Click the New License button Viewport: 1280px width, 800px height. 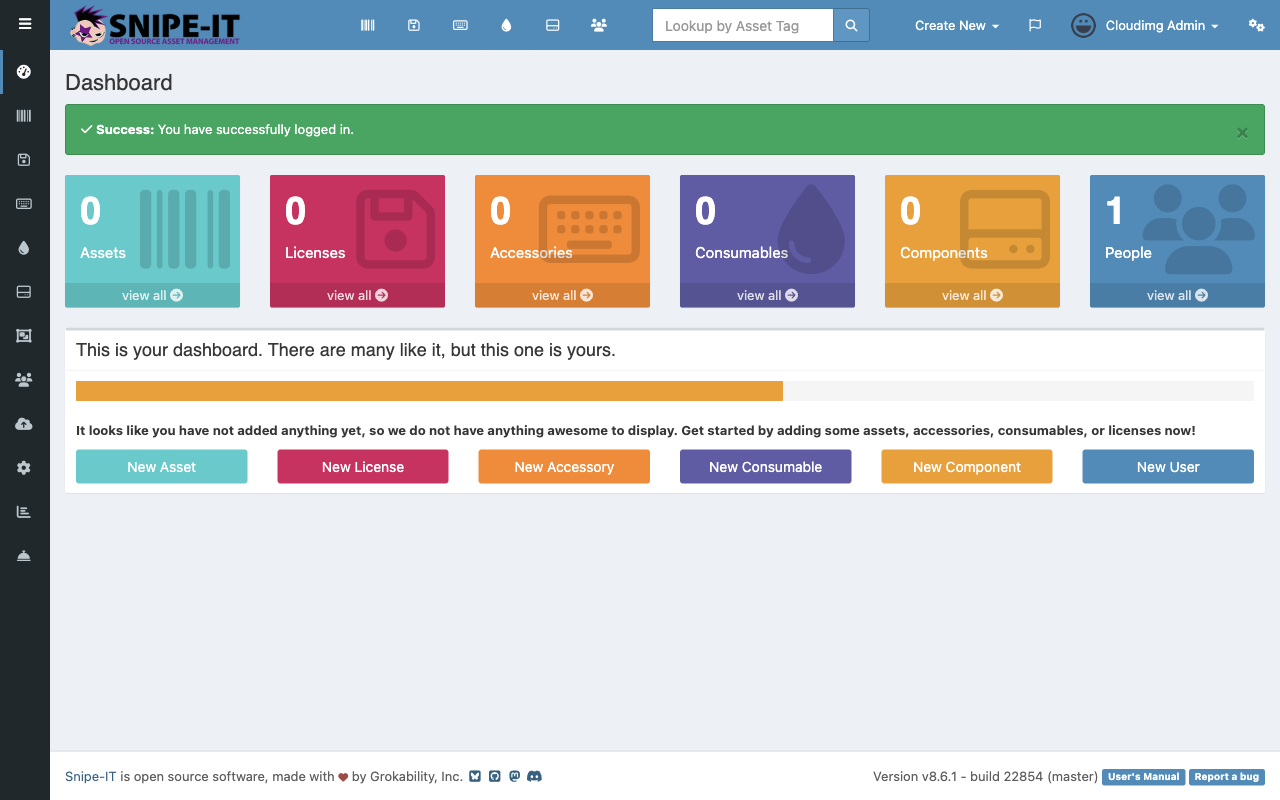coord(363,467)
